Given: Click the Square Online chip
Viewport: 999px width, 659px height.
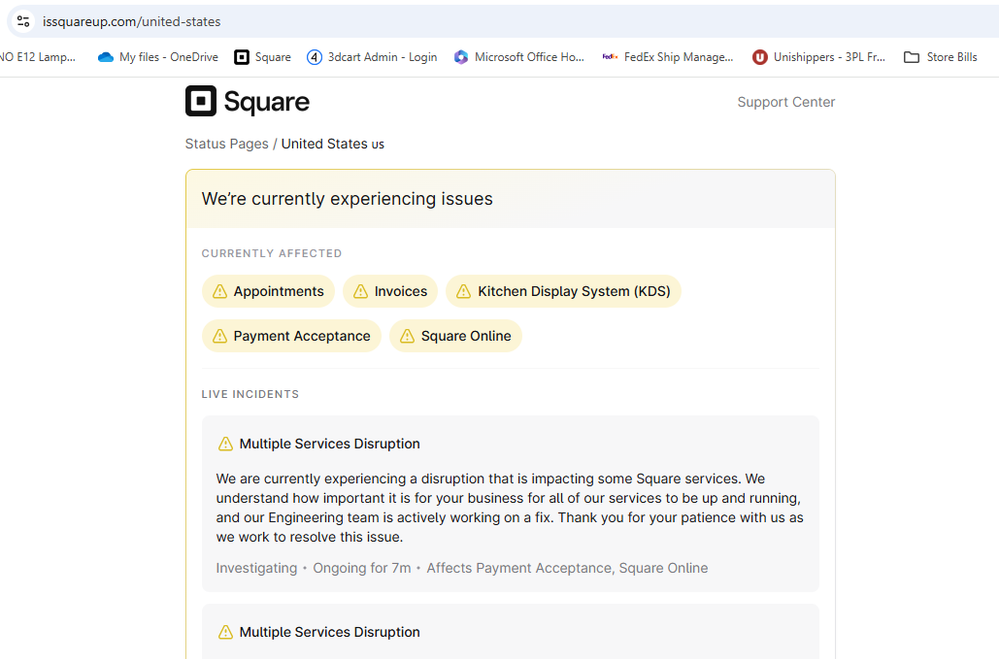Looking at the screenshot, I should 455,336.
